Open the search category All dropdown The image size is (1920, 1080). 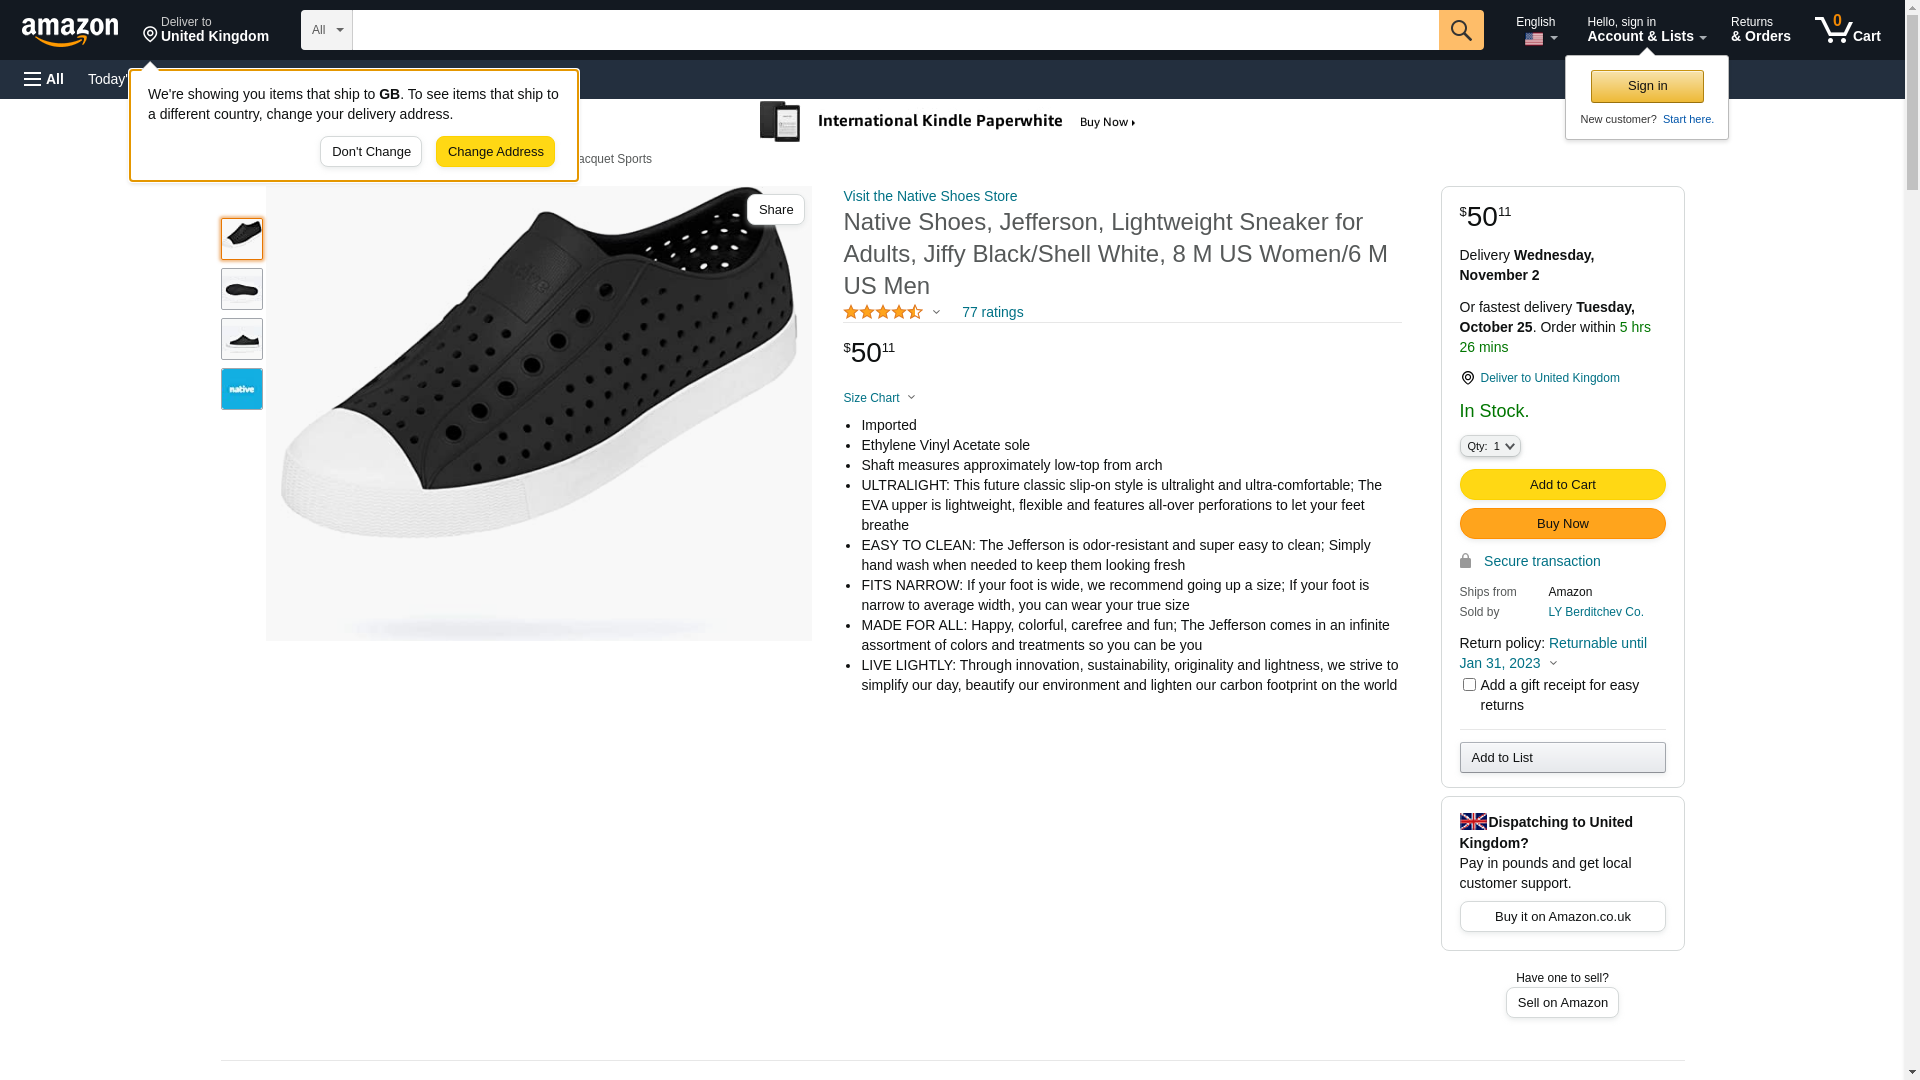point(326,30)
